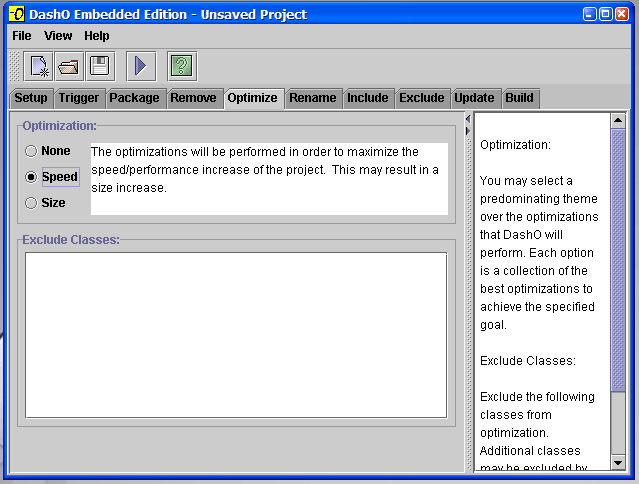This screenshot has height=484, width=639.
Task: Click the 'Optimization:' heading in help panel
Action: 516,145
